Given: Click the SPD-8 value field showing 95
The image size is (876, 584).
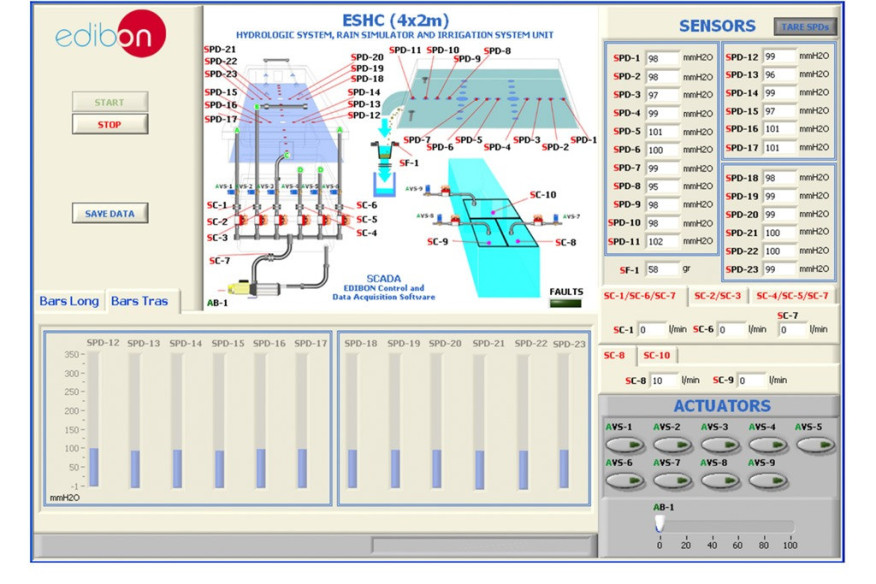Looking at the screenshot, I should coord(663,187).
